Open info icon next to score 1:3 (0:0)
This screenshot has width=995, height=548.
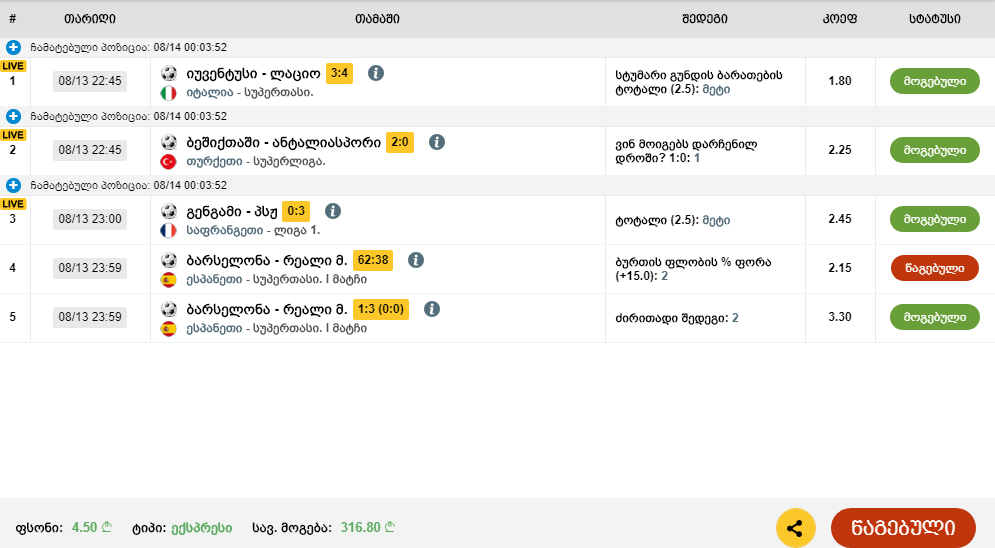[x=432, y=310]
